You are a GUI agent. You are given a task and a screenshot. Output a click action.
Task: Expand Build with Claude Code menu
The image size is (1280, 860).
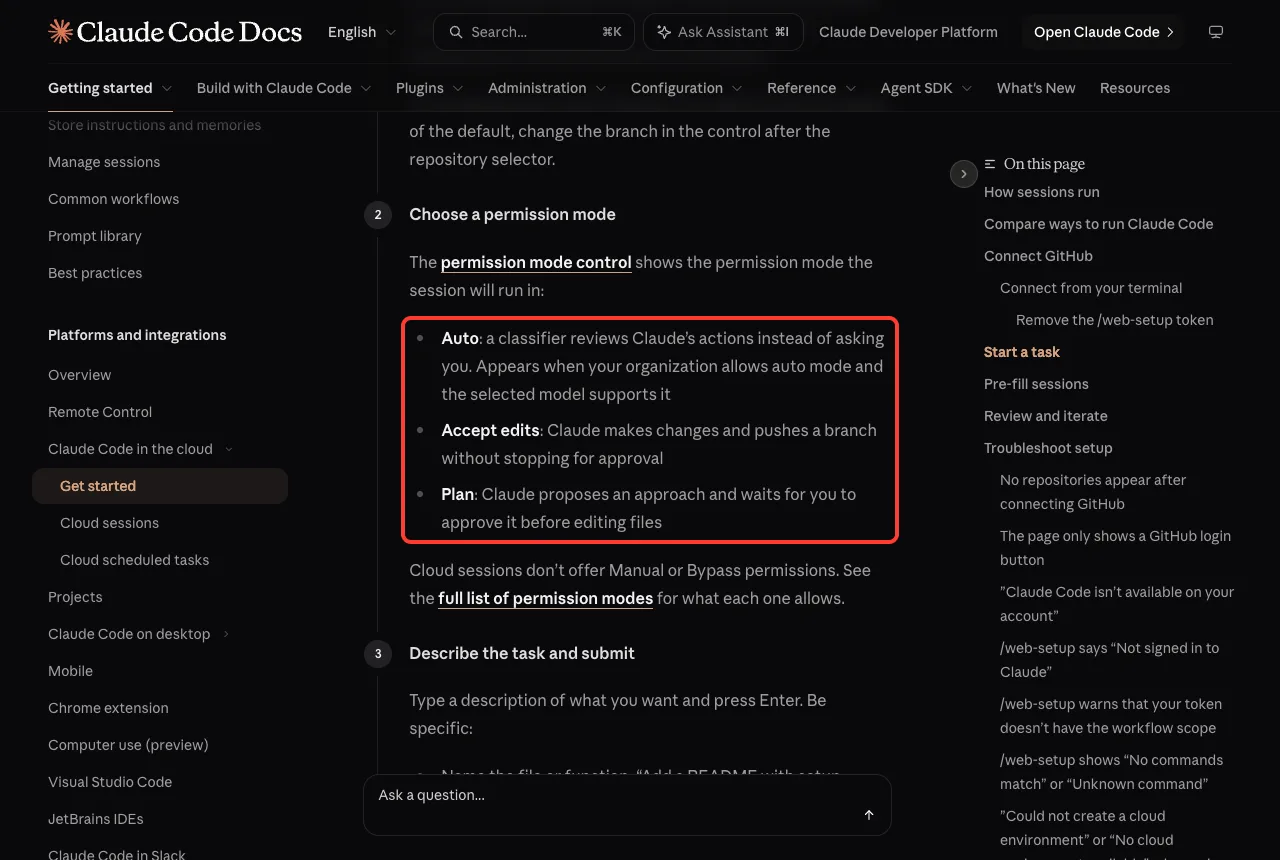point(284,88)
